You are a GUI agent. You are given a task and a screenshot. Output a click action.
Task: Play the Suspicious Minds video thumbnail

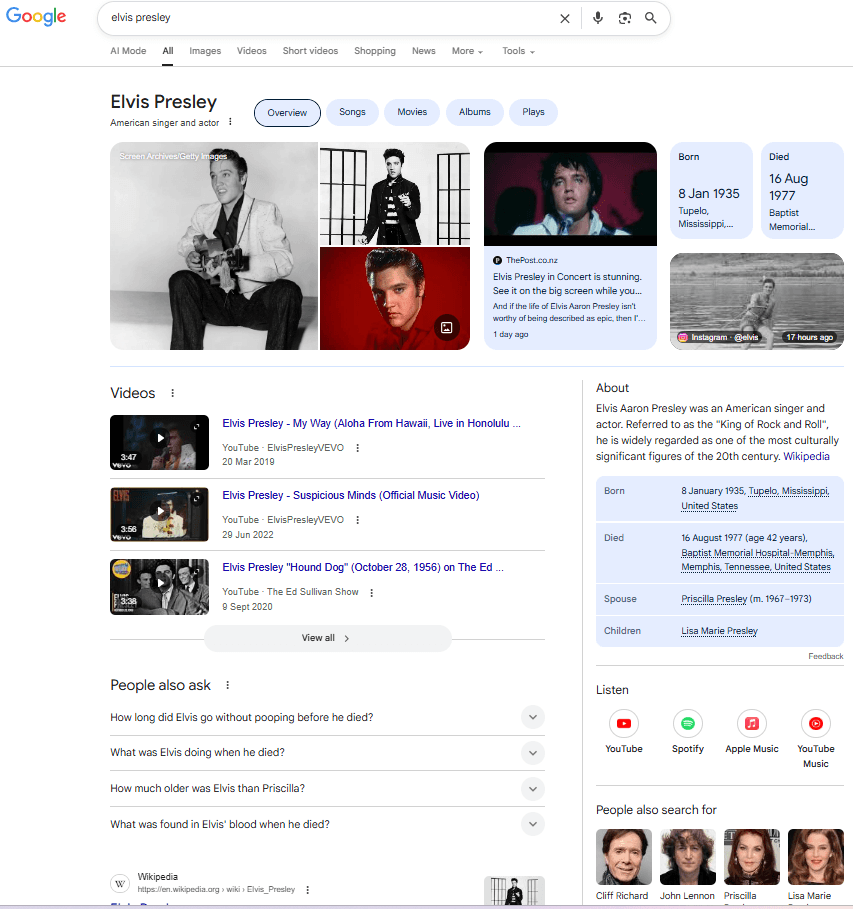159,514
